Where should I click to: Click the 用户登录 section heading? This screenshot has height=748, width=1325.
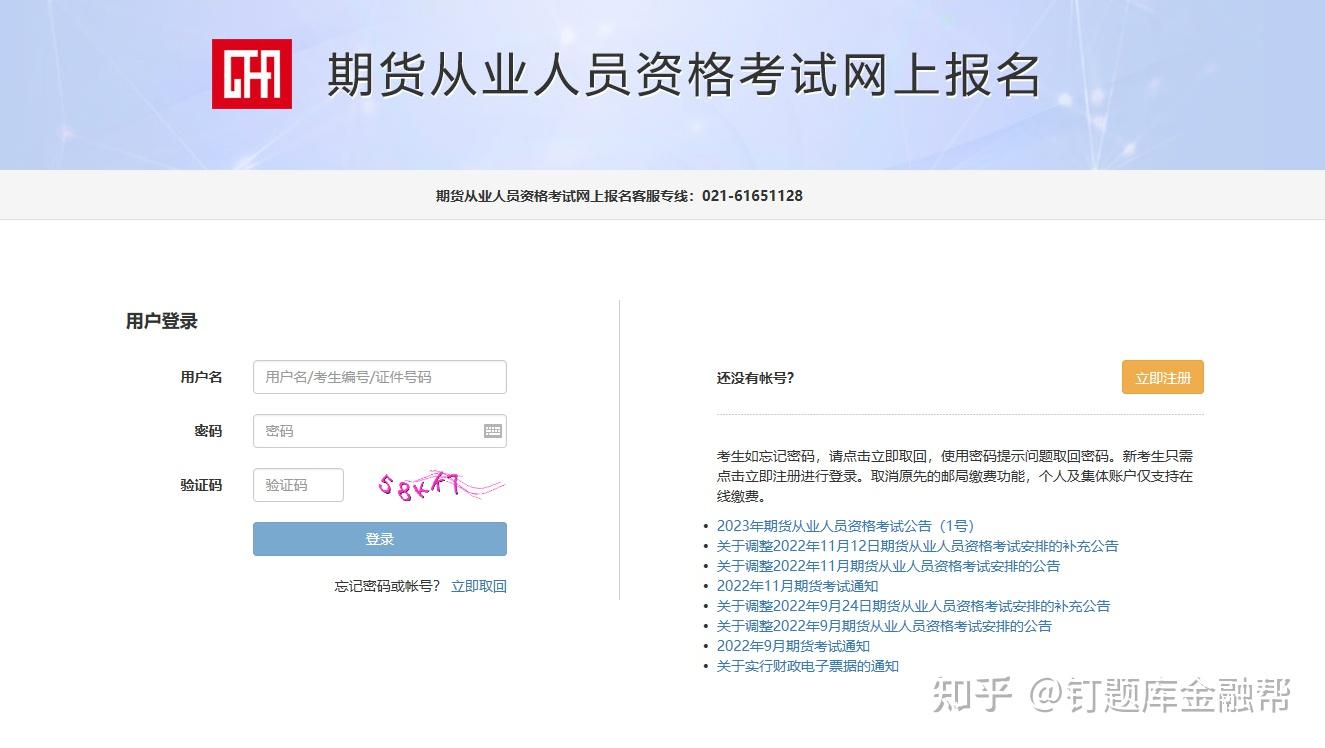pyautogui.click(x=160, y=321)
